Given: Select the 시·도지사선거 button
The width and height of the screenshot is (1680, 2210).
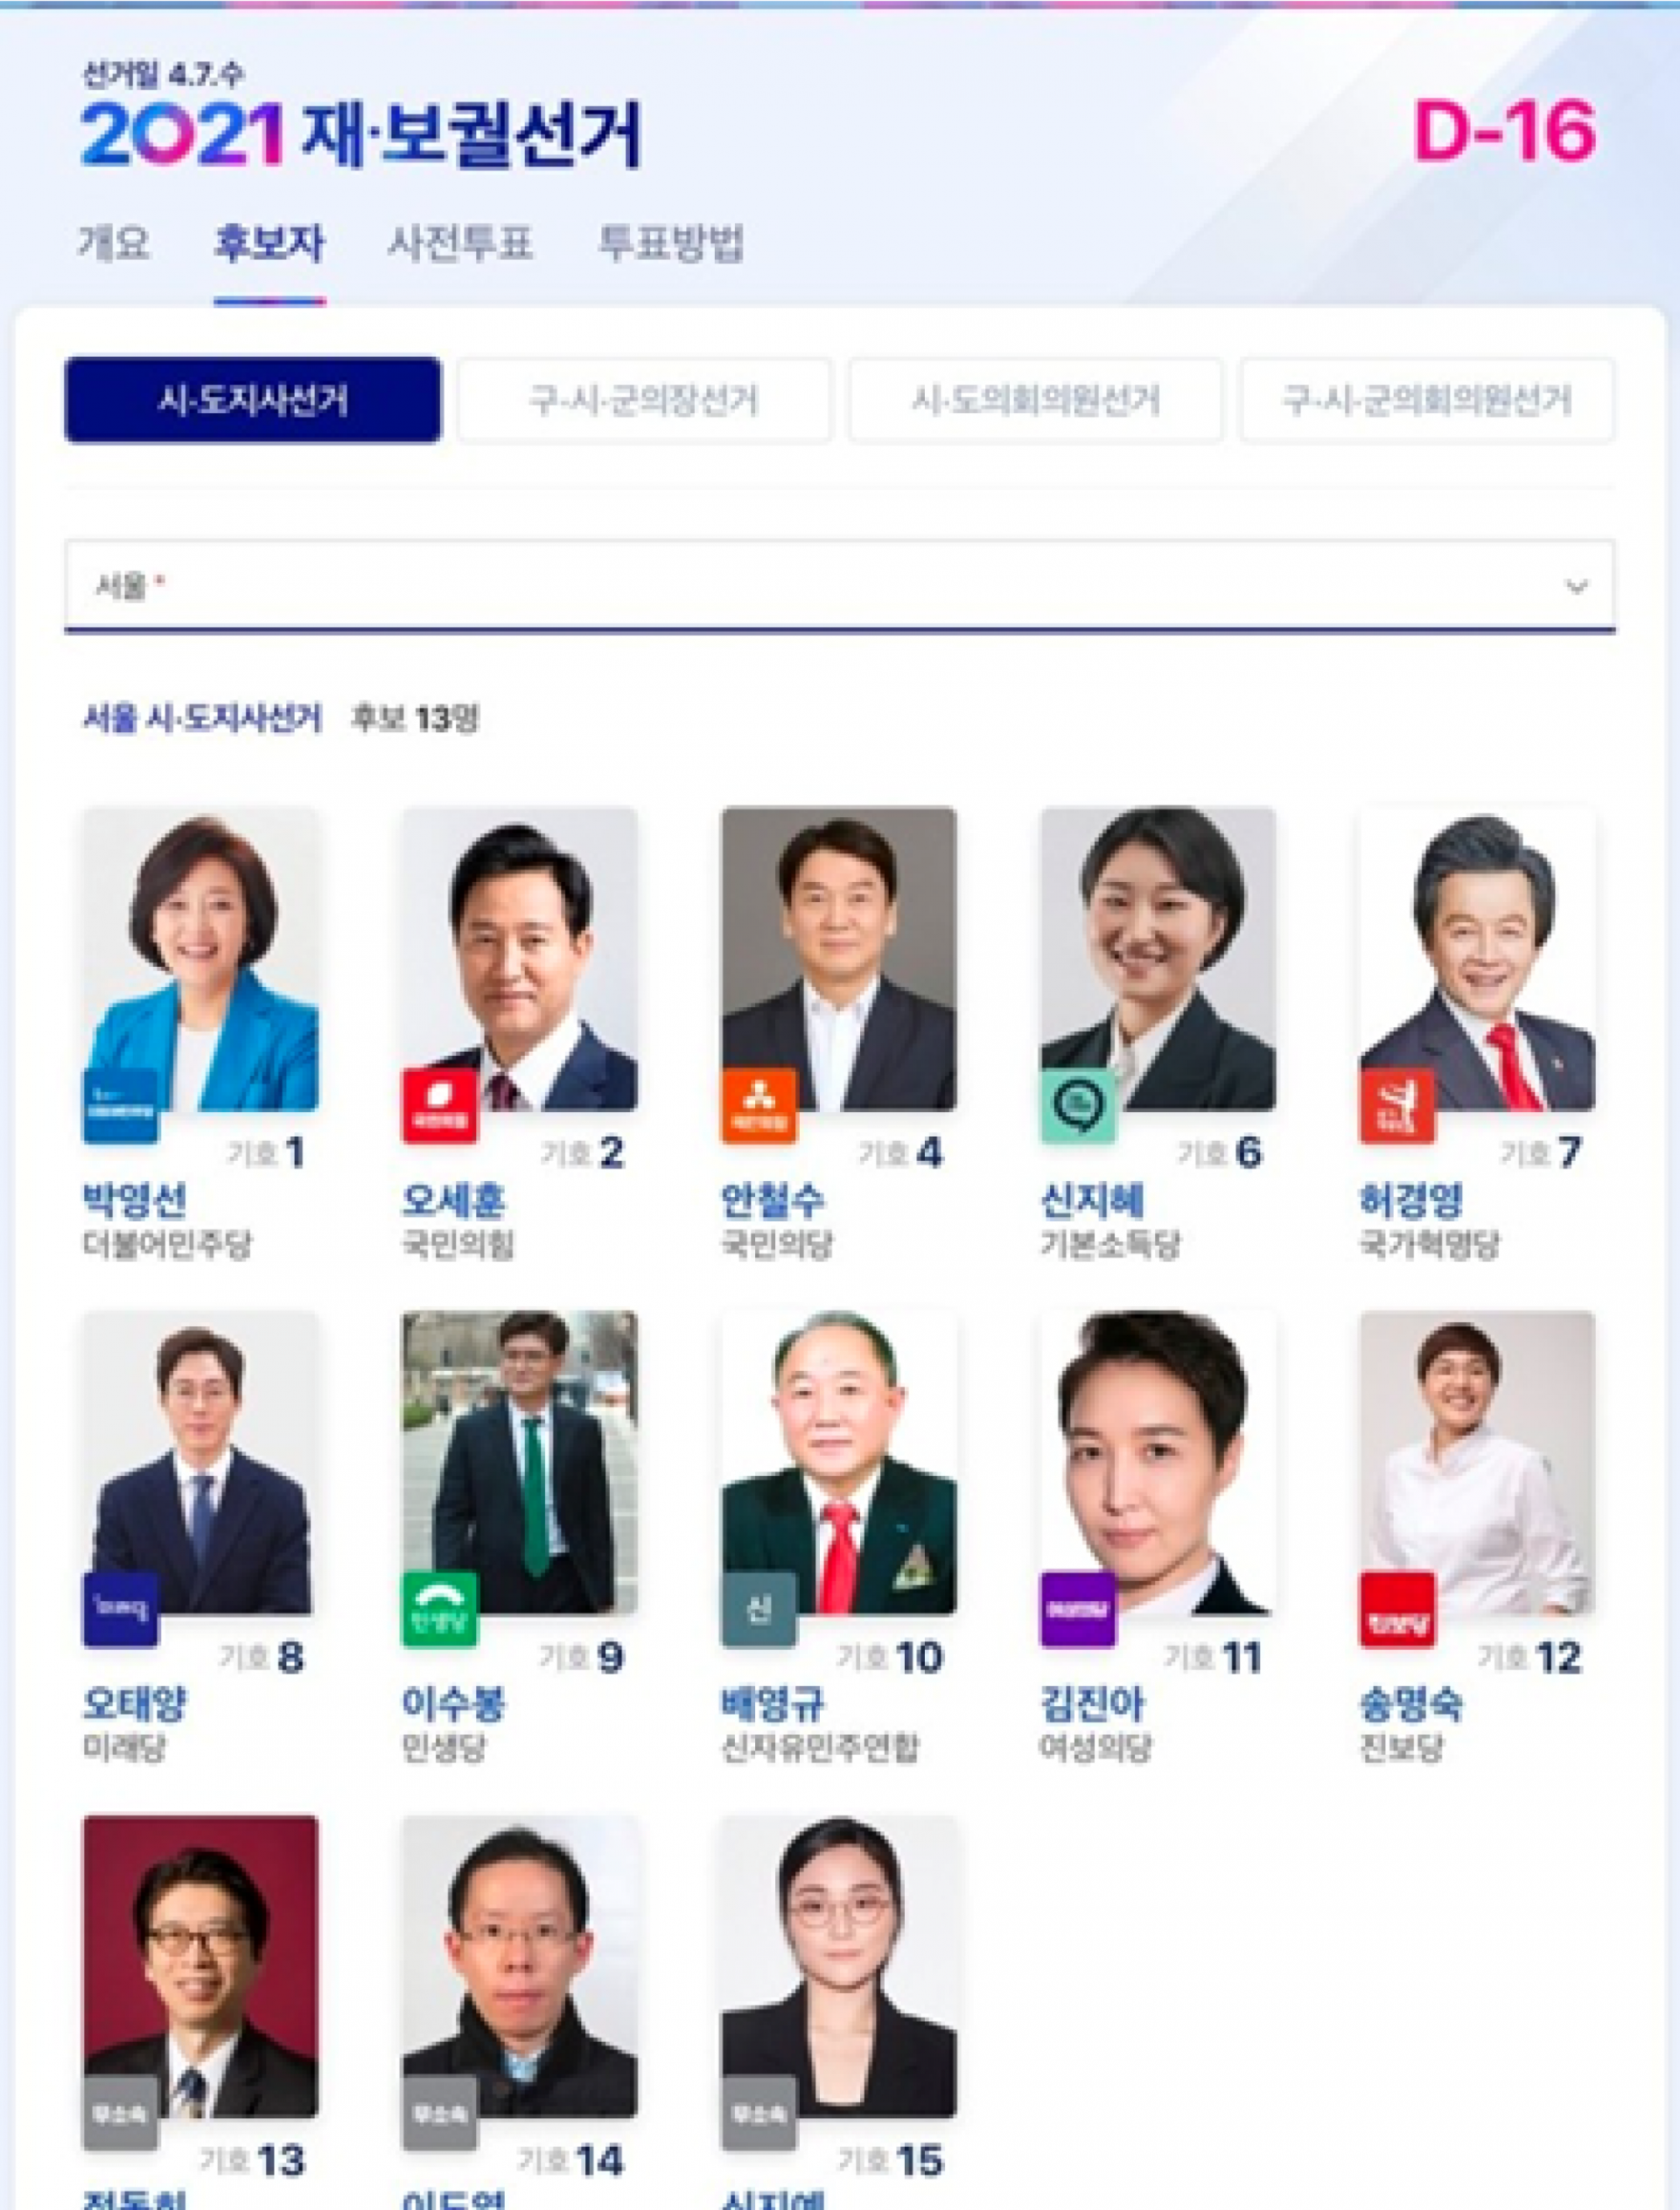Looking at the screenshot, I should tap(253, 401).
